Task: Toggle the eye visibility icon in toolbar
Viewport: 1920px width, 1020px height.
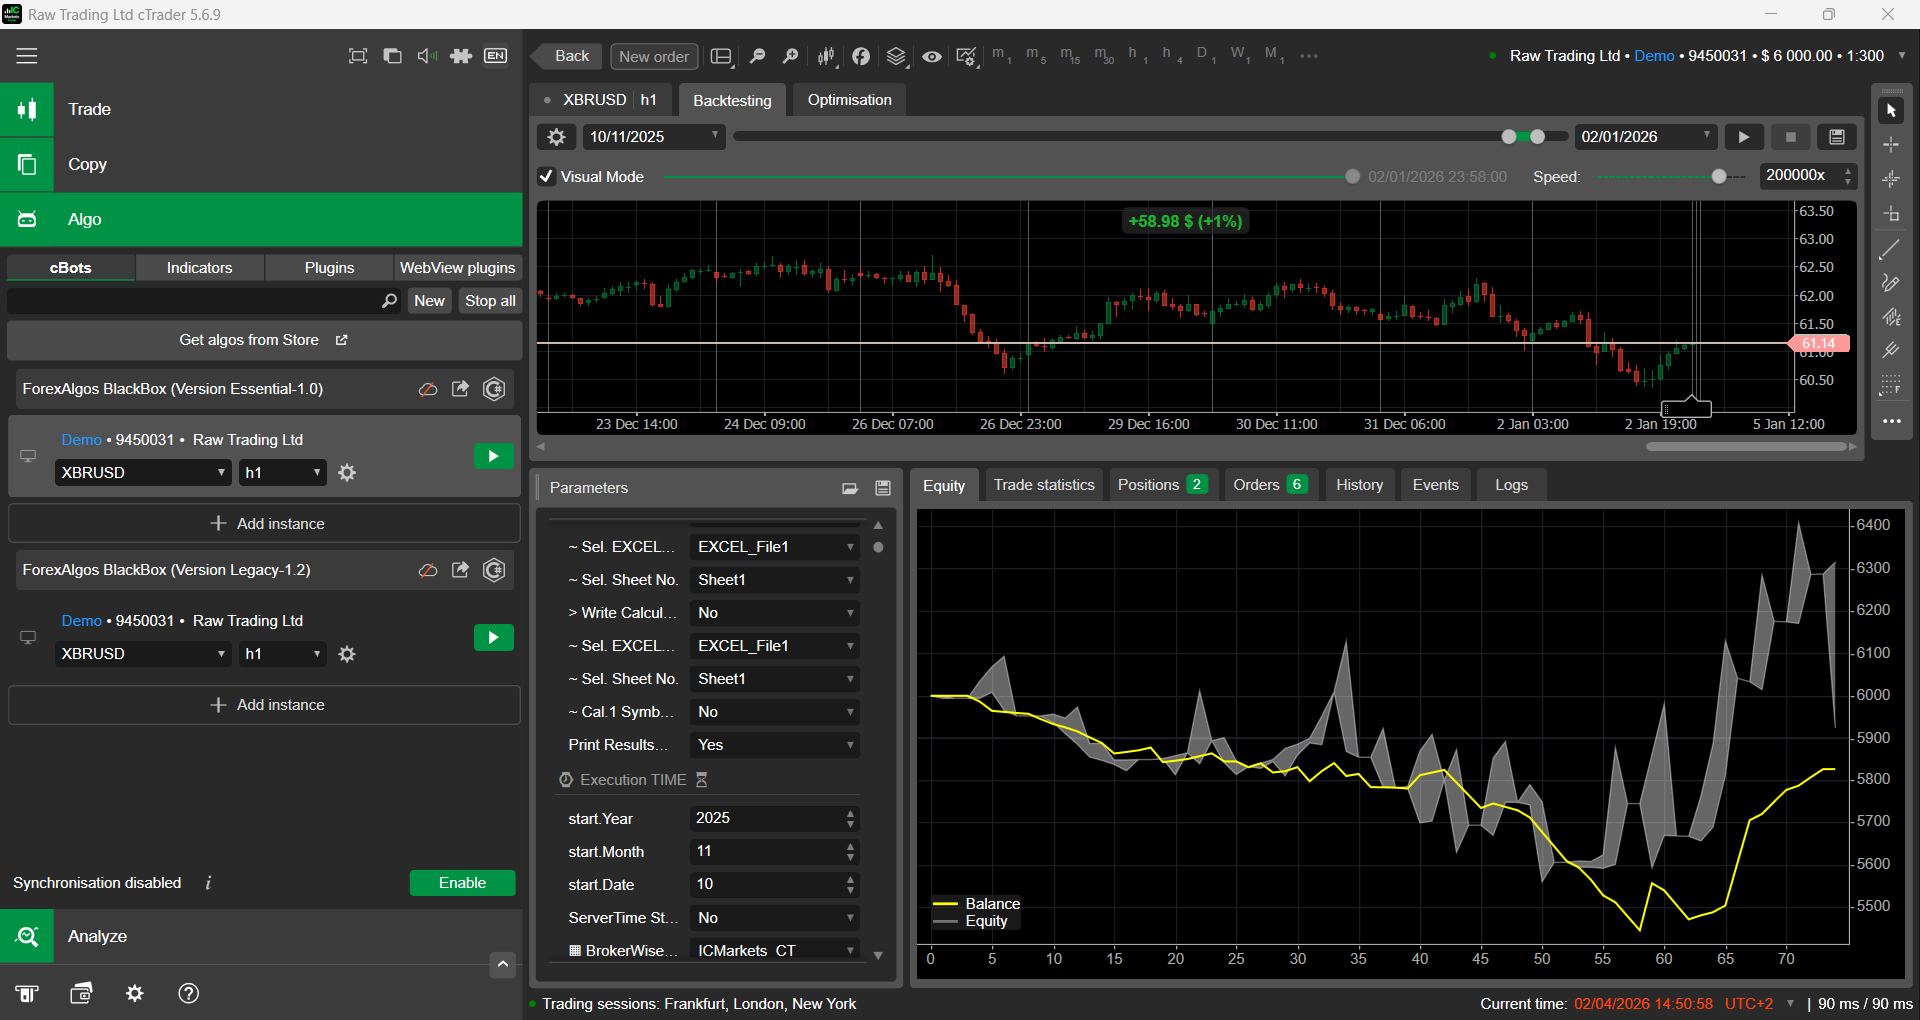Action: pos(931,56)
